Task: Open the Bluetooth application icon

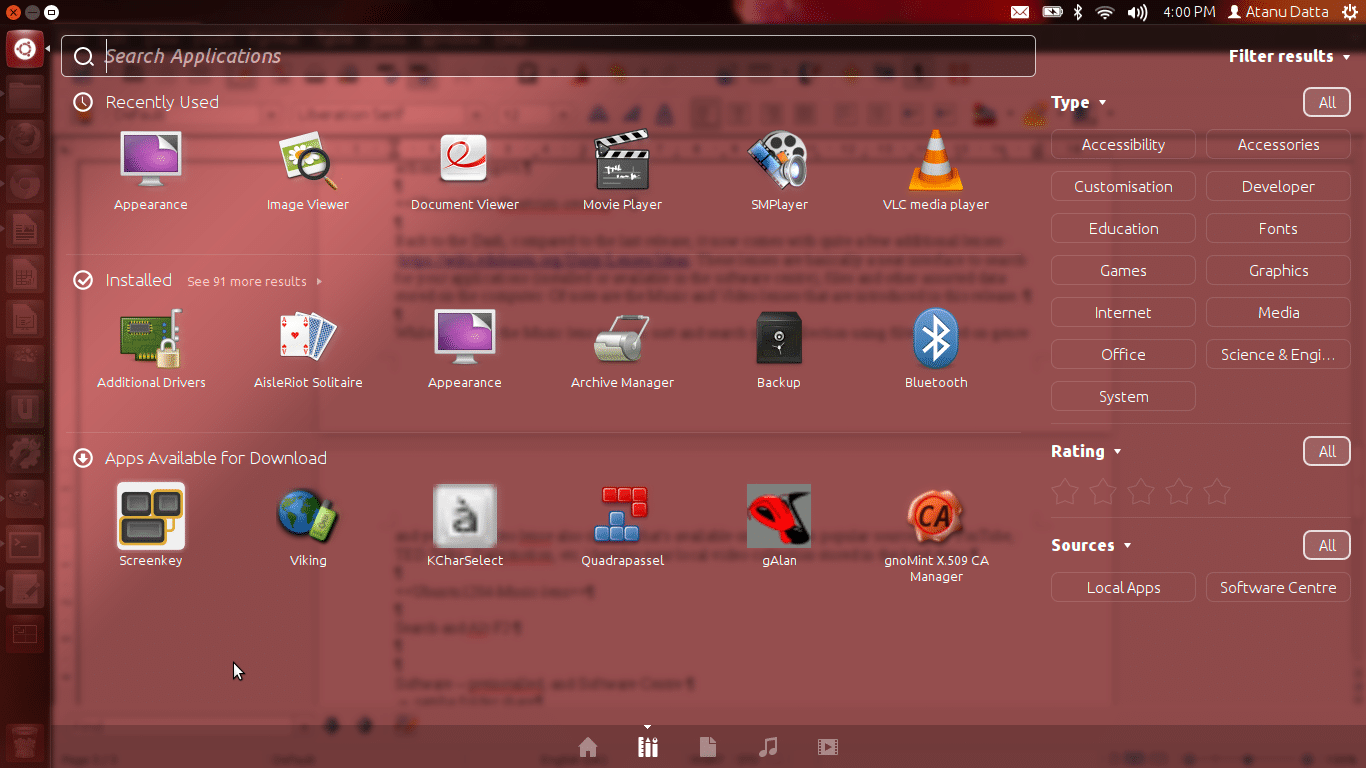Action: (935, 340)
